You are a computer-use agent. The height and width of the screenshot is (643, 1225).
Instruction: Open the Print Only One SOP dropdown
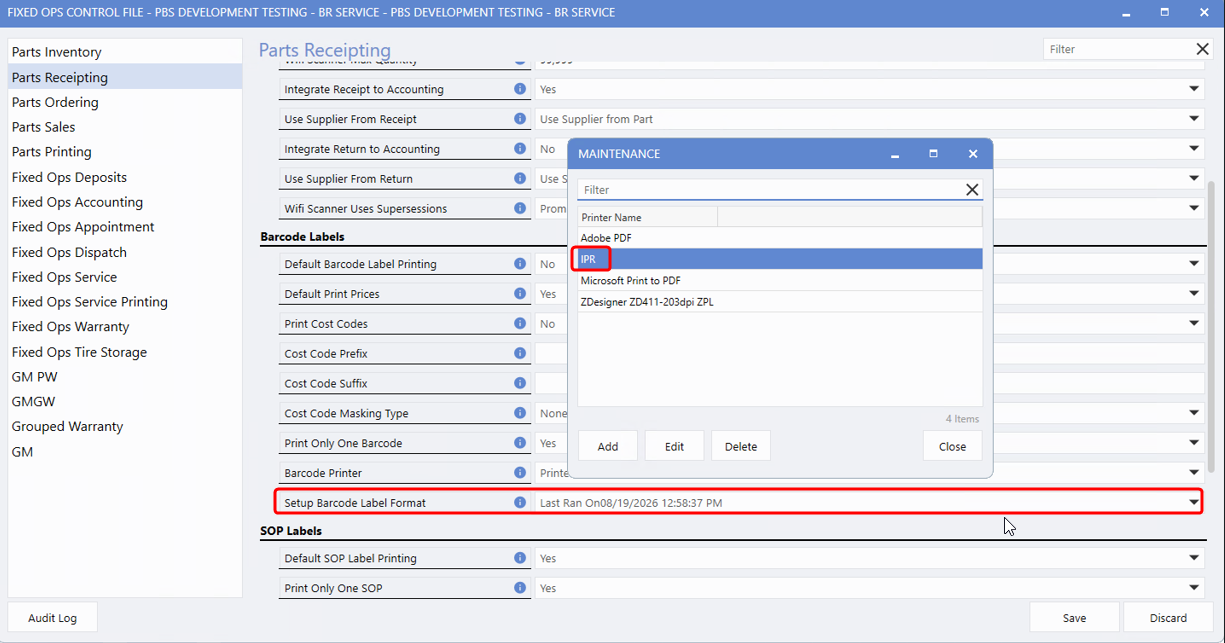click(1194, 588)
